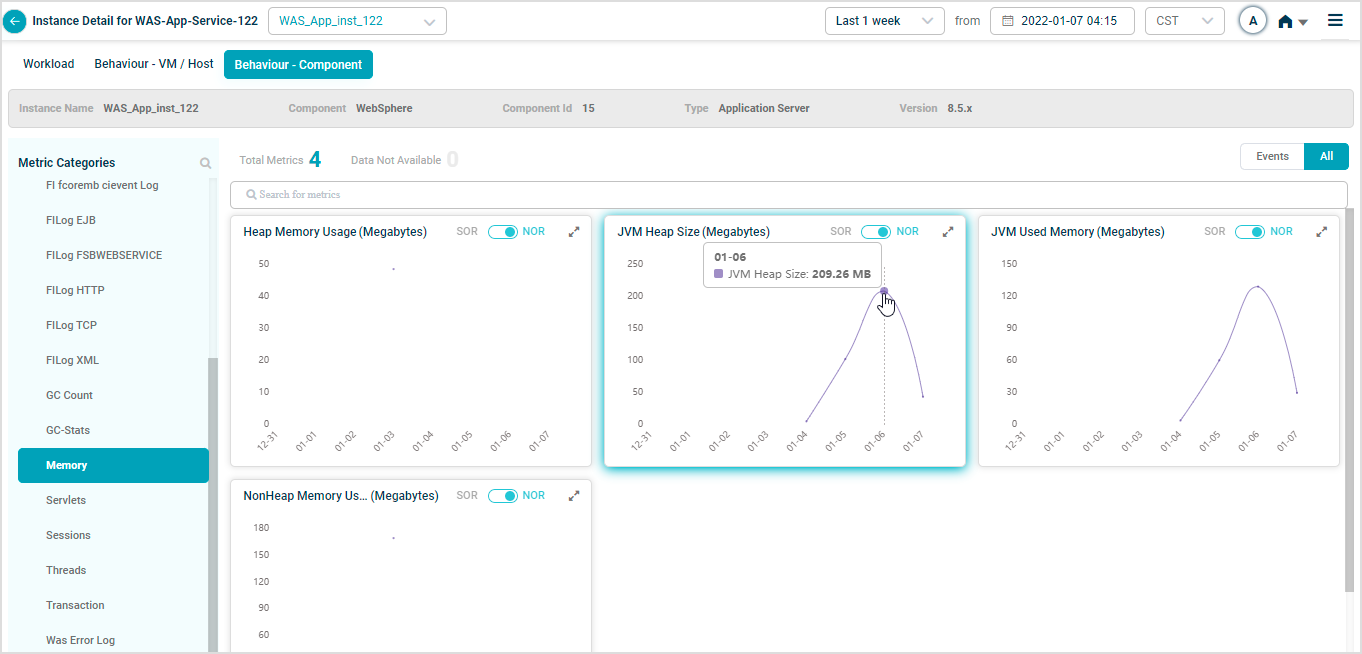The width and height of the screenshot is (1362, 654).
Task: Click the Metric Categories list scrollbar
Action: click(212, 505)
